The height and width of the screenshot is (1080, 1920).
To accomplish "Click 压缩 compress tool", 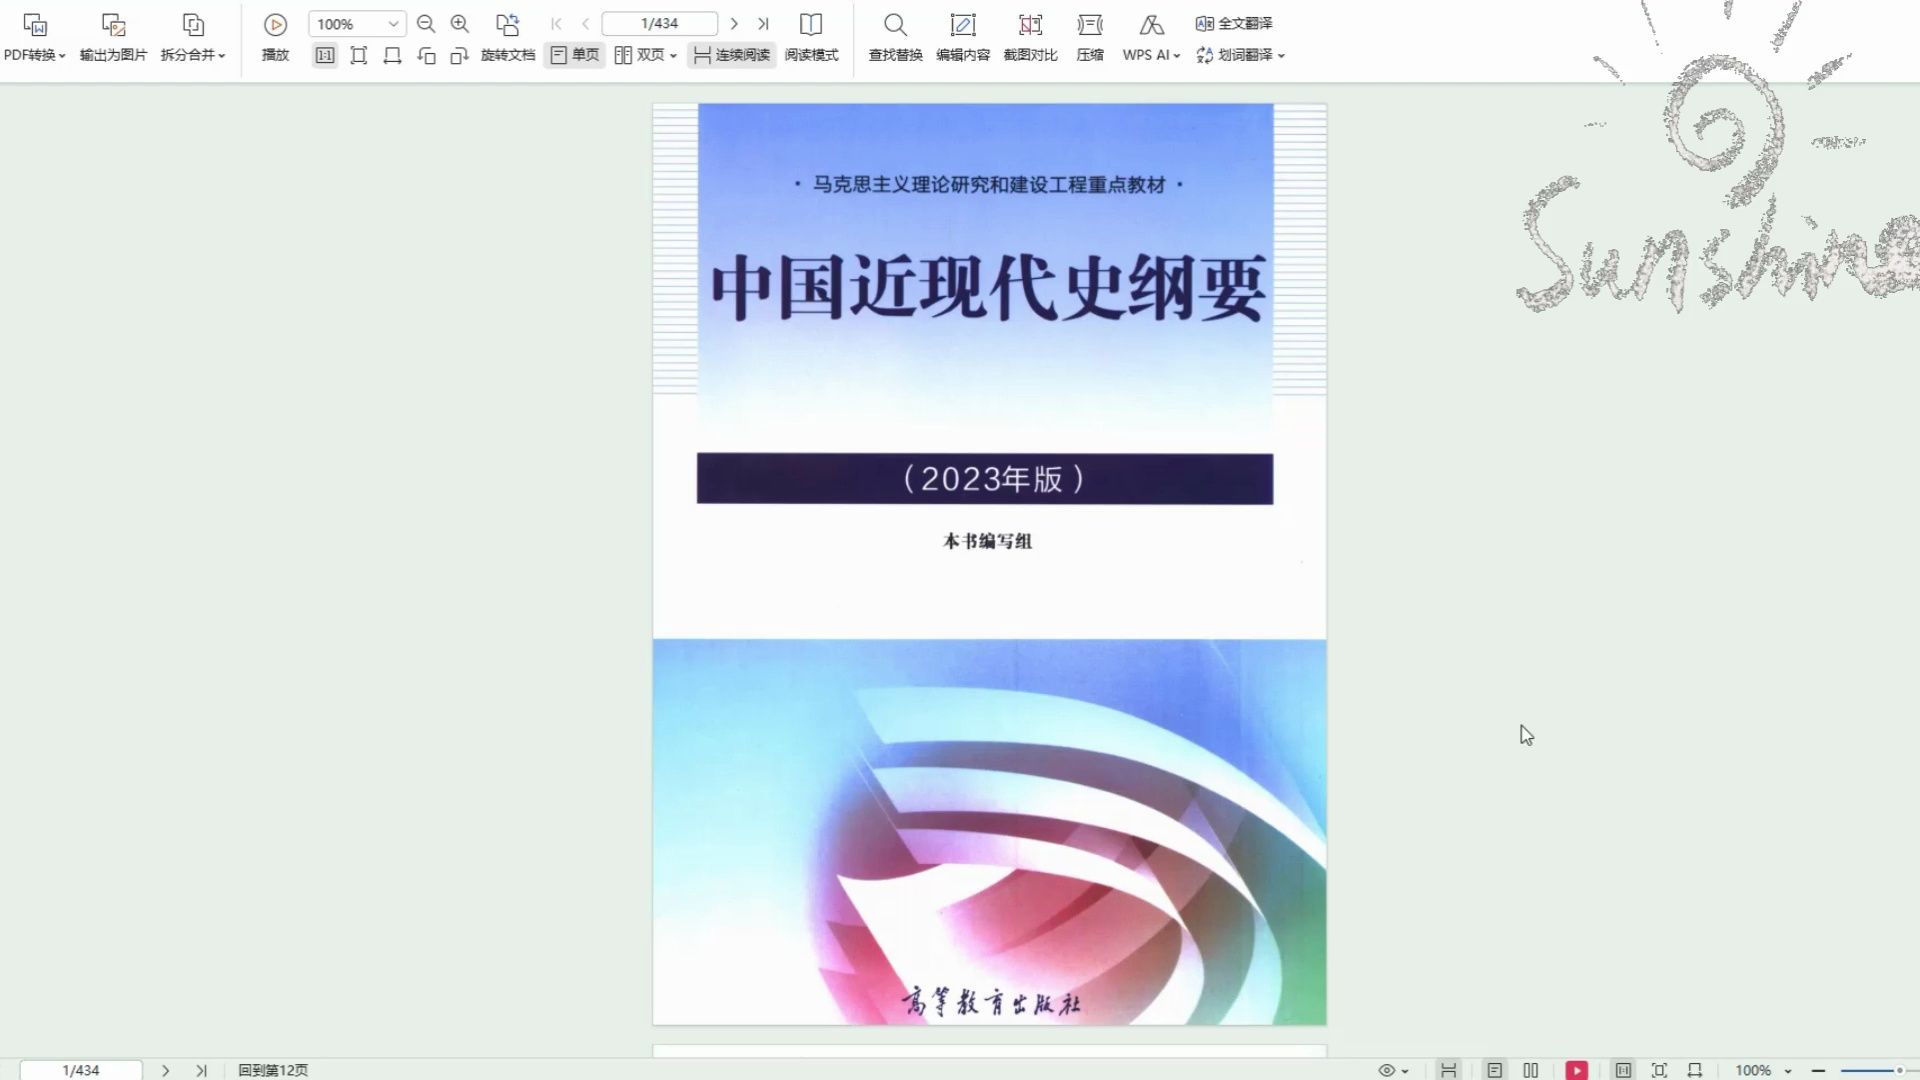I will [1090, 38].
